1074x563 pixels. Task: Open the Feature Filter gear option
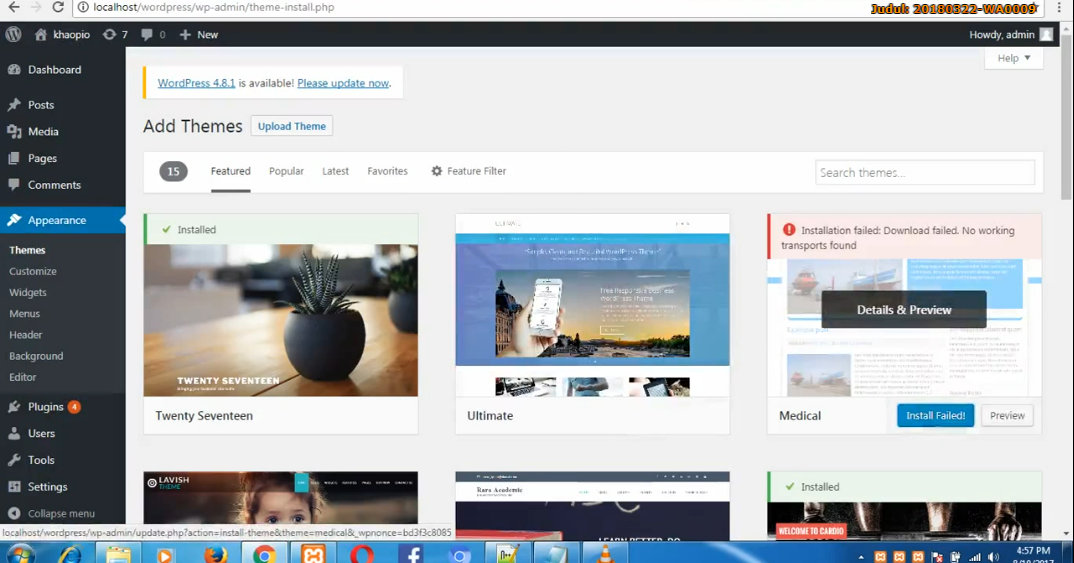469,171
